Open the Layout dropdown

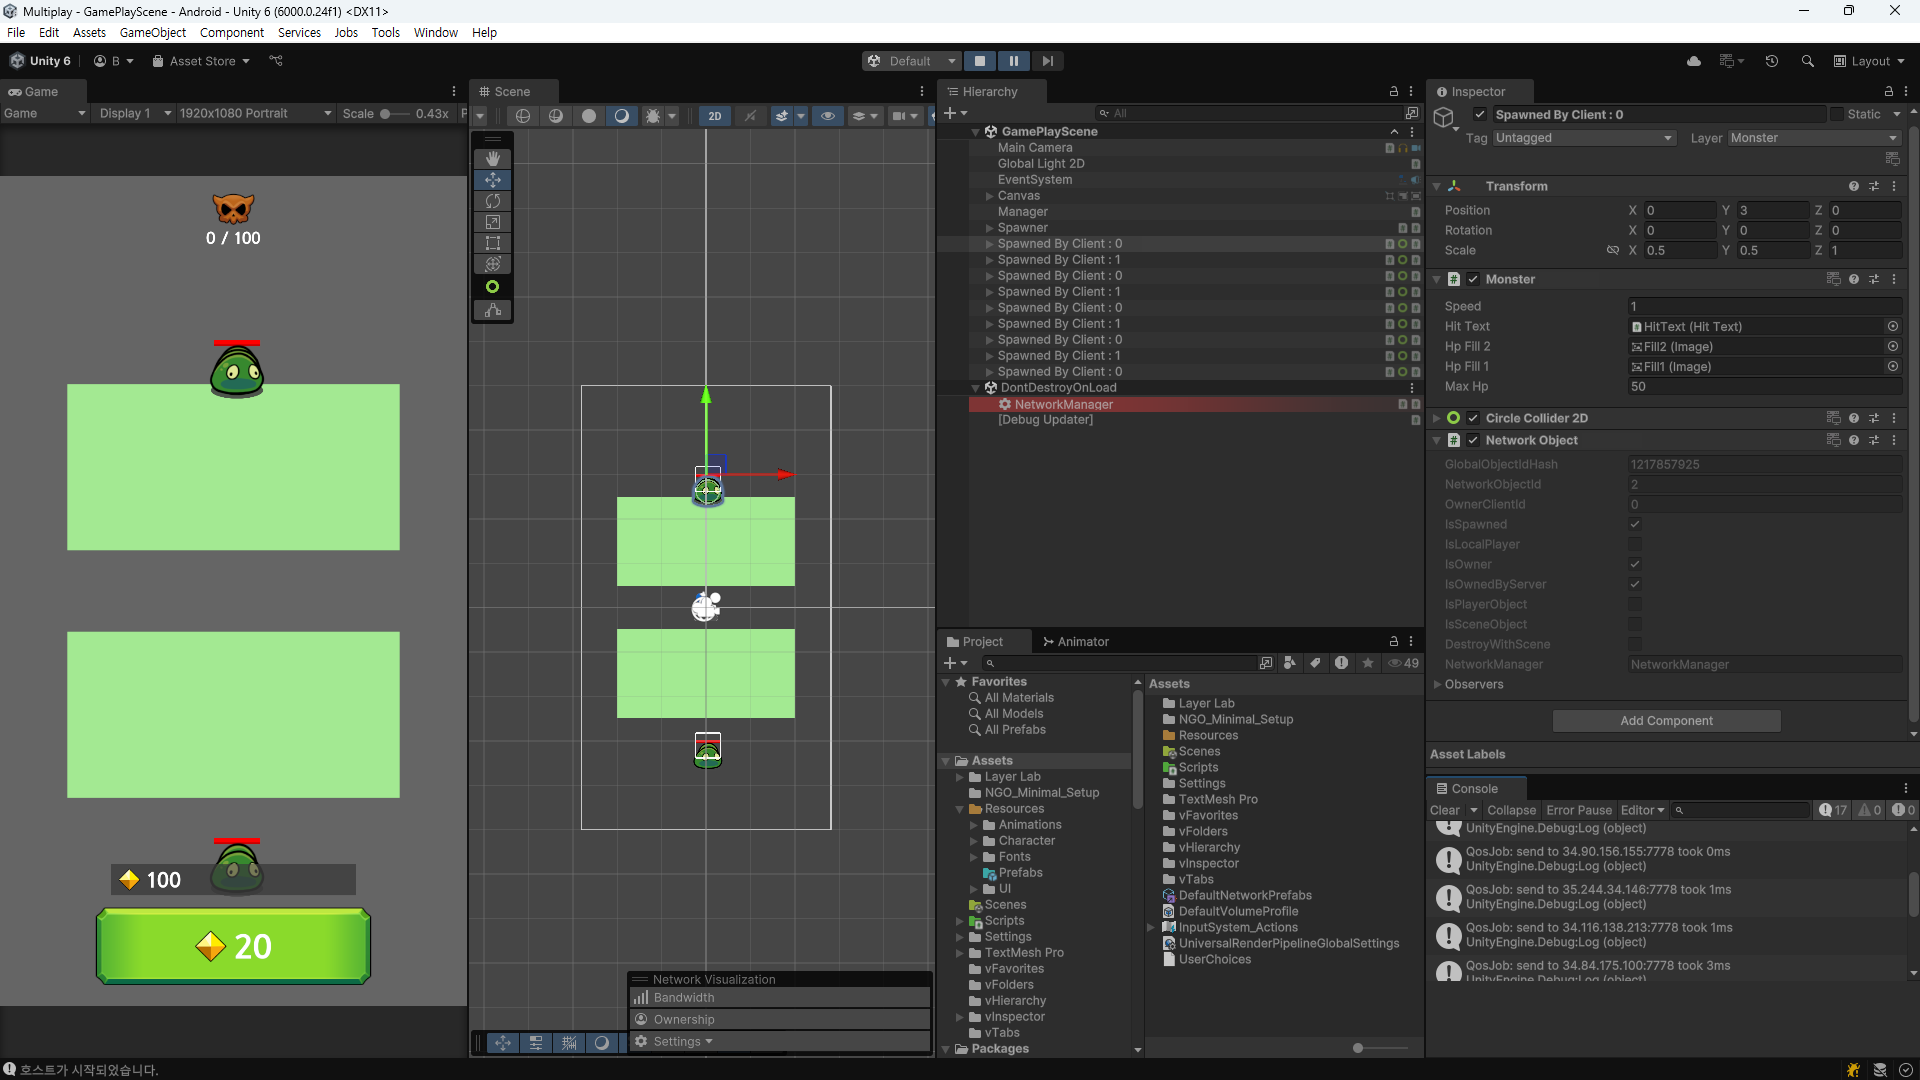(x=1870, y=61)
